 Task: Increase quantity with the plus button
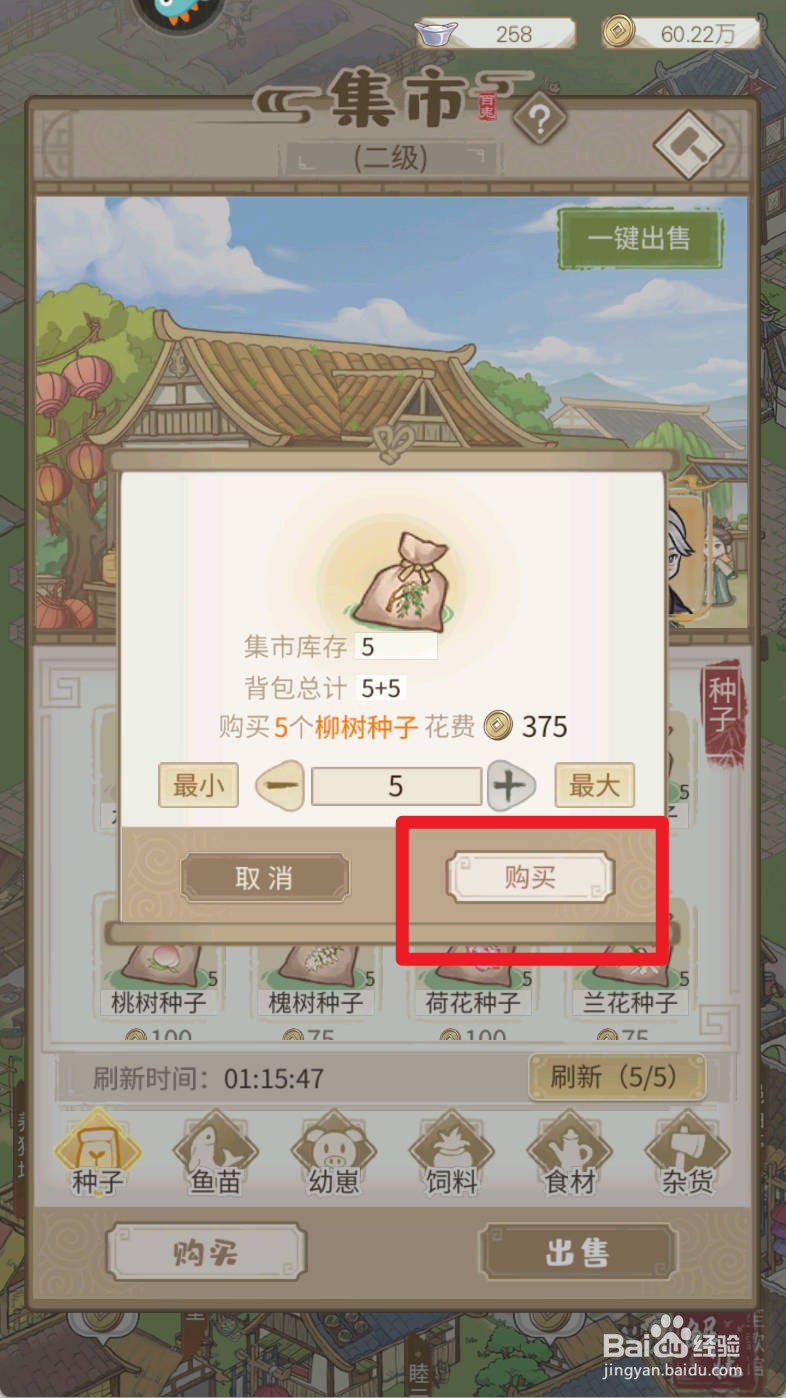pos(511,786)
